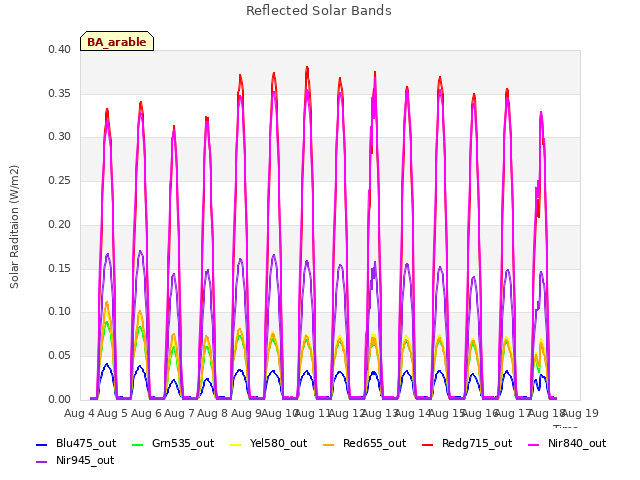Image resolution: width=640 pixels, height=480 pixels.
Task: Select the Red655_out legend label
Action: (375, 443)
